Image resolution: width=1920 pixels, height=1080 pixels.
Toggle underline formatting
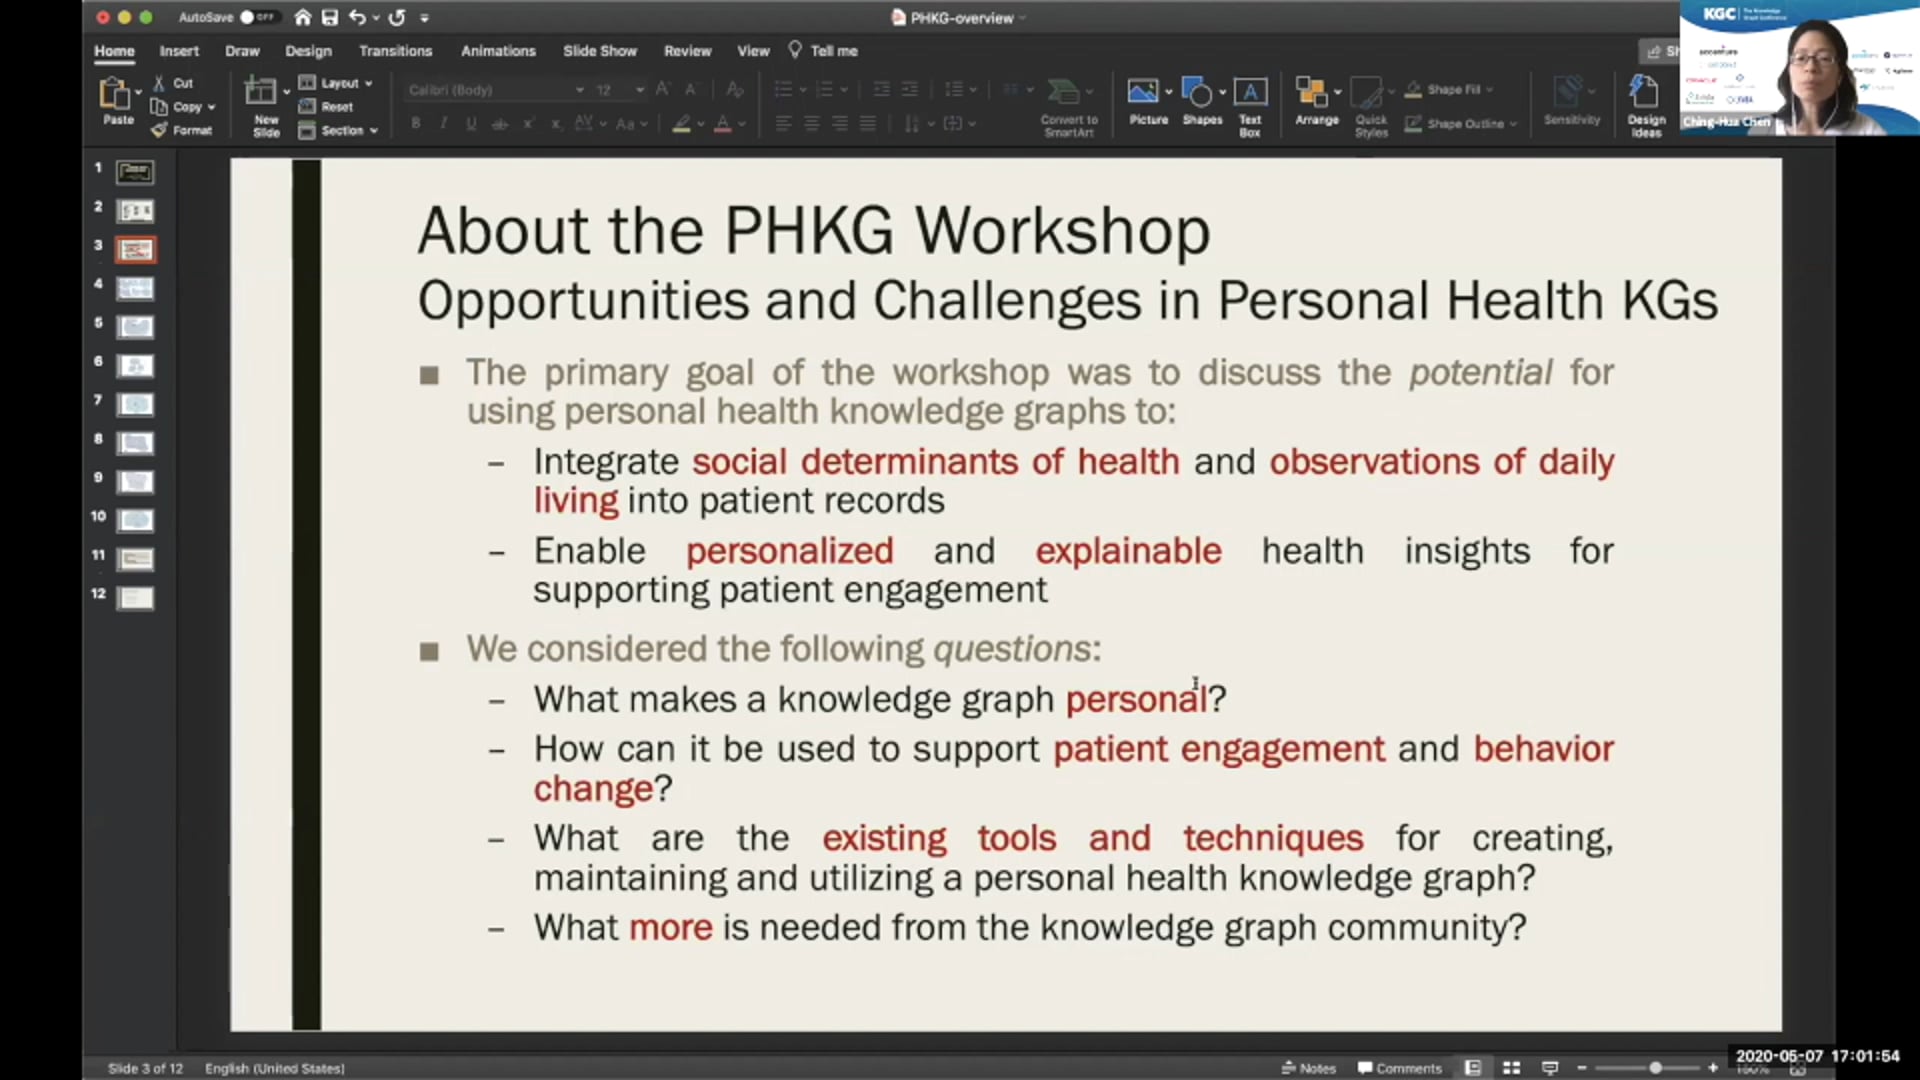click(470, 123)
